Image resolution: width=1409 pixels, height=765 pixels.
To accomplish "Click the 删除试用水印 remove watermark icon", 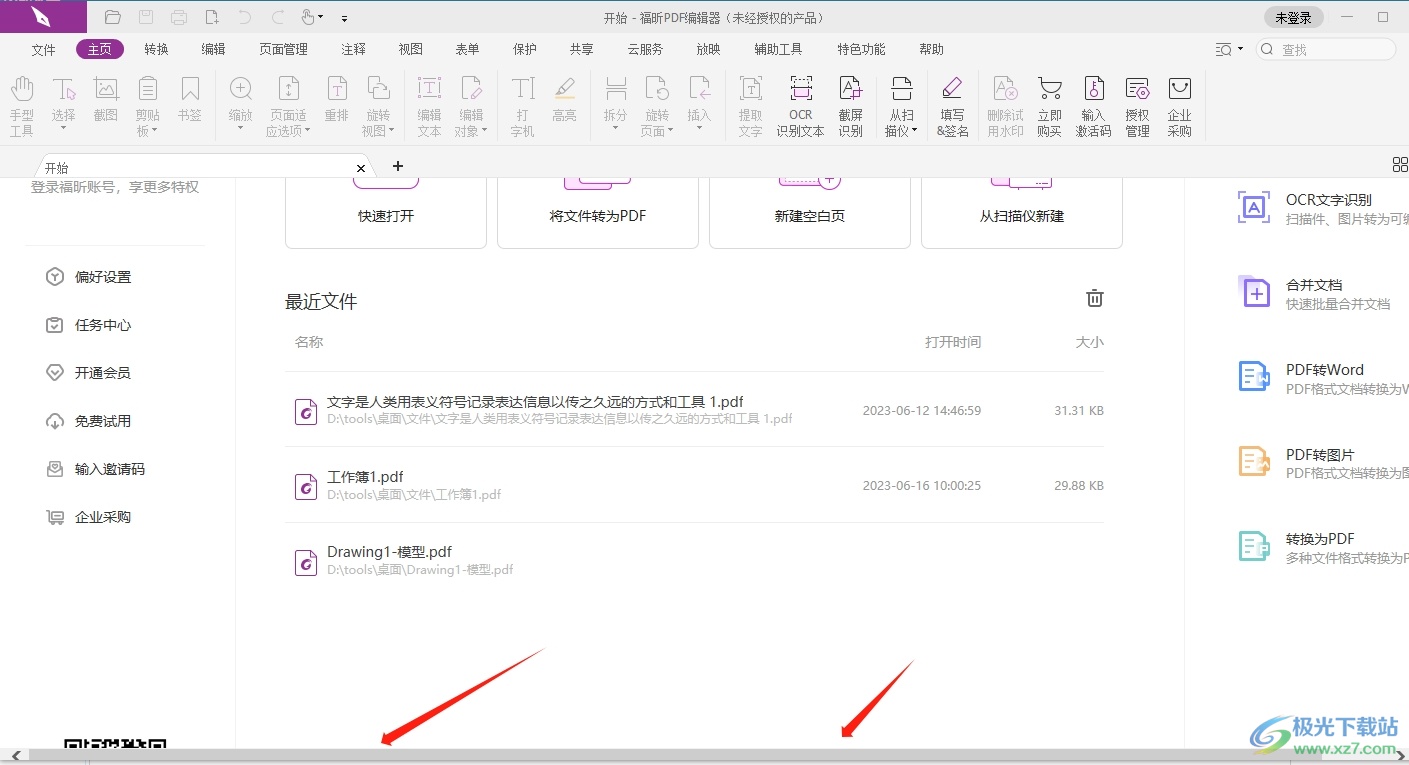I will click(x=1005, y=106).
